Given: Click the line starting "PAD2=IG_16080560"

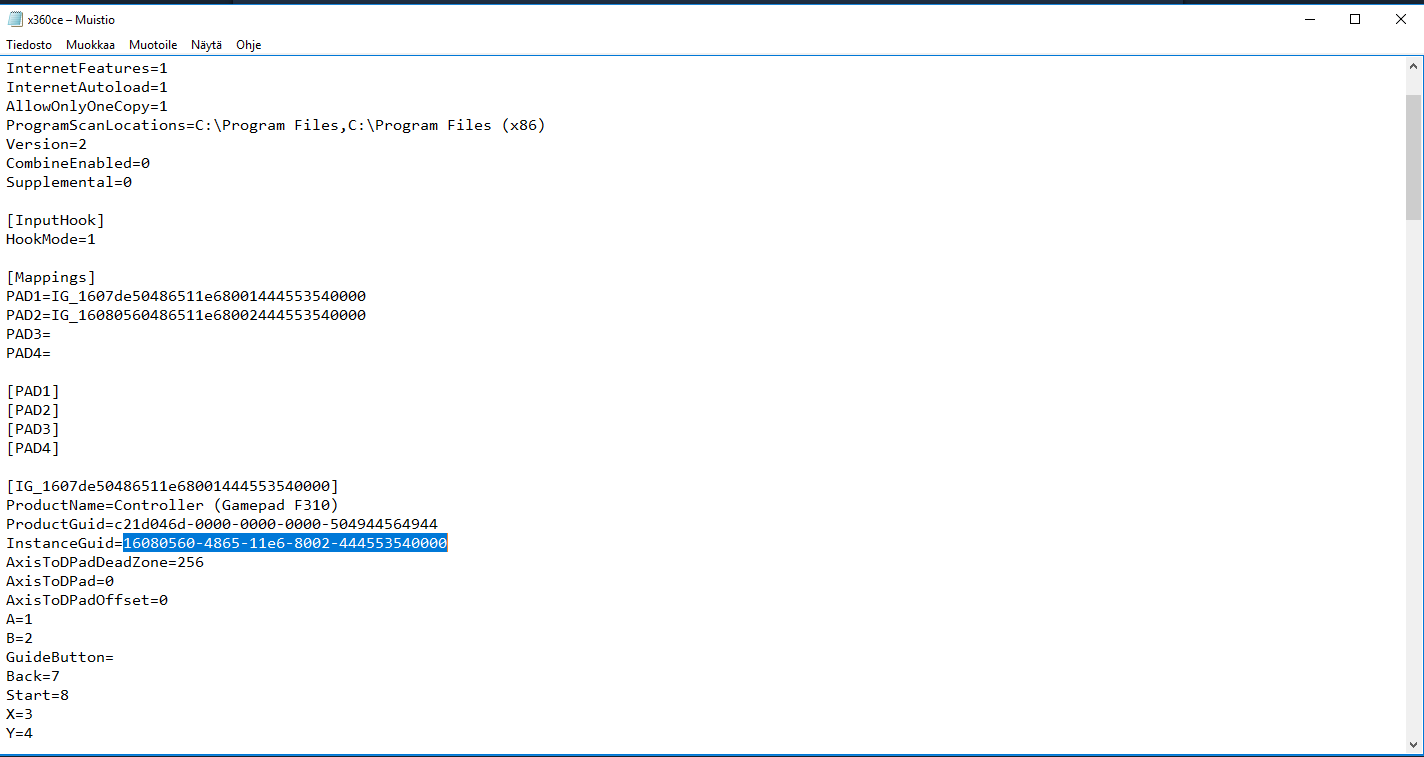Looking at the screenshot, I should click(x=186, y=315).
